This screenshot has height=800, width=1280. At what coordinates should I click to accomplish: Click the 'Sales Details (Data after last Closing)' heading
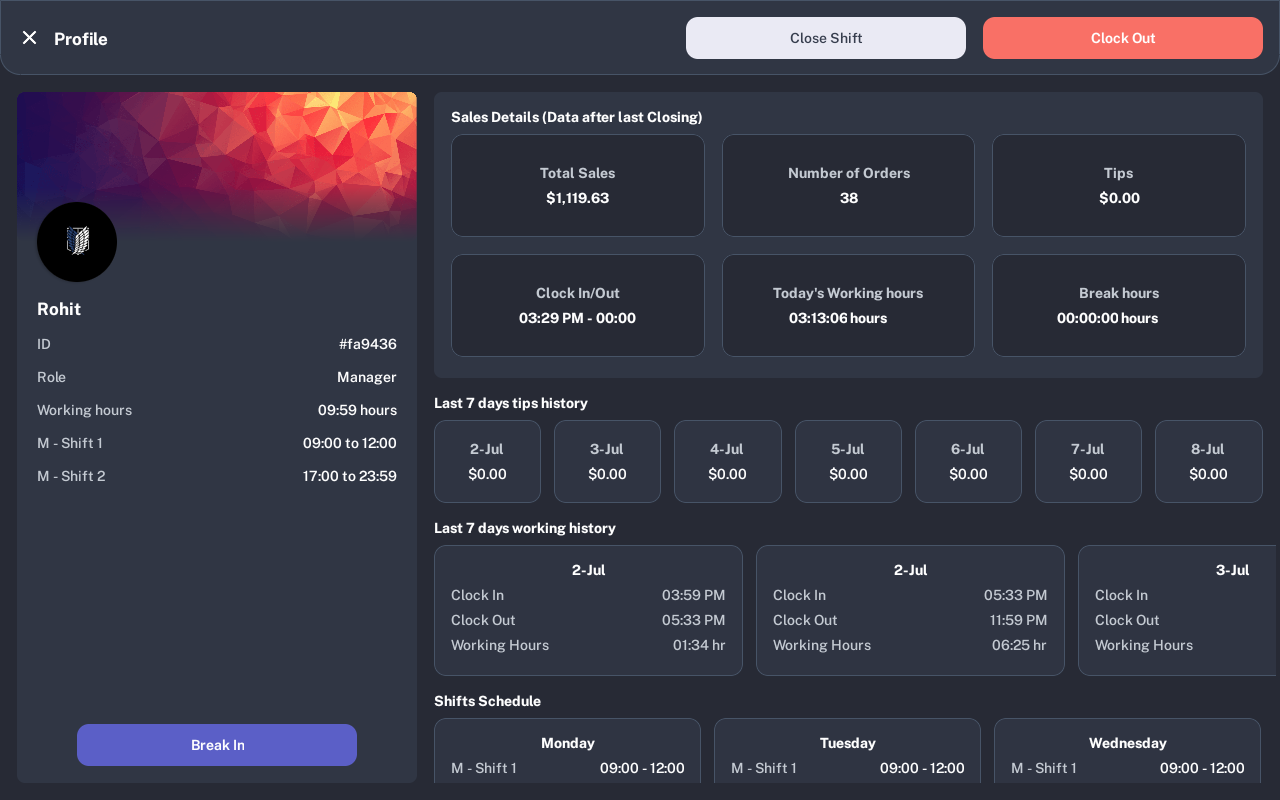coord(577,117)
